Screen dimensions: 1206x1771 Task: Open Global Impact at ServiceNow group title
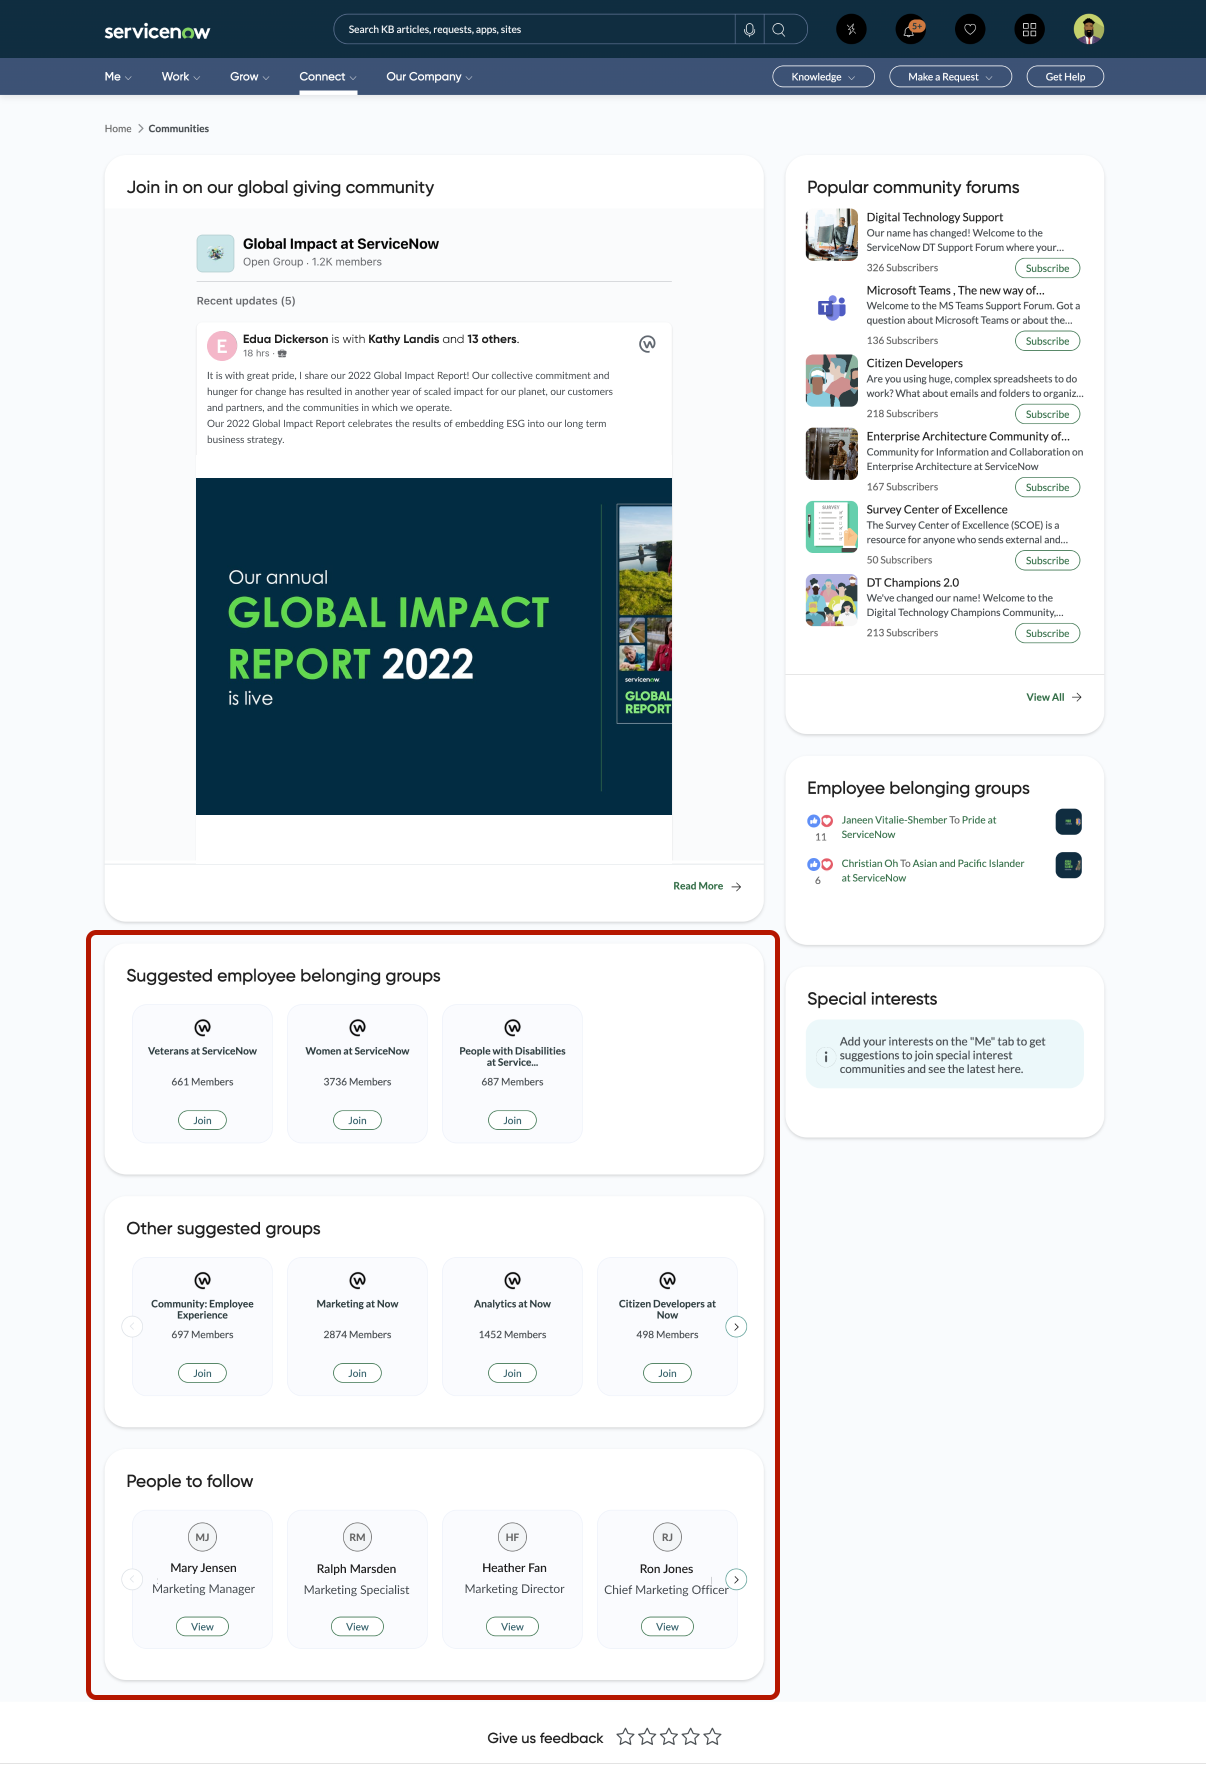point(341,244)
